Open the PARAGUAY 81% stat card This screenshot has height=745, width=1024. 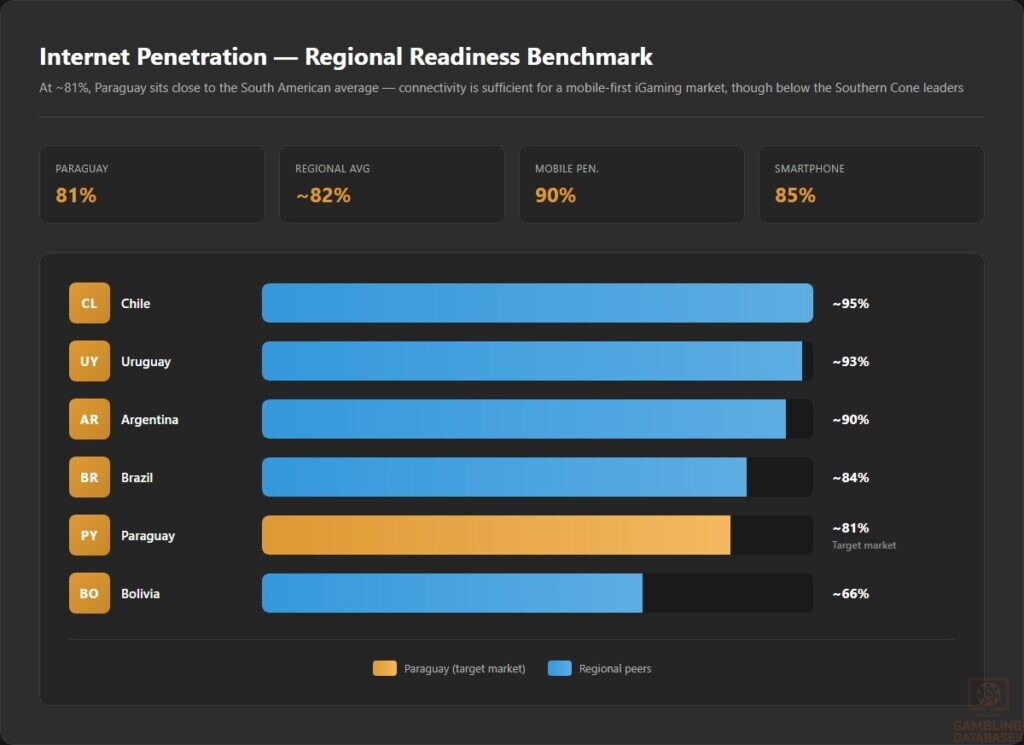(x=152, y=184)
